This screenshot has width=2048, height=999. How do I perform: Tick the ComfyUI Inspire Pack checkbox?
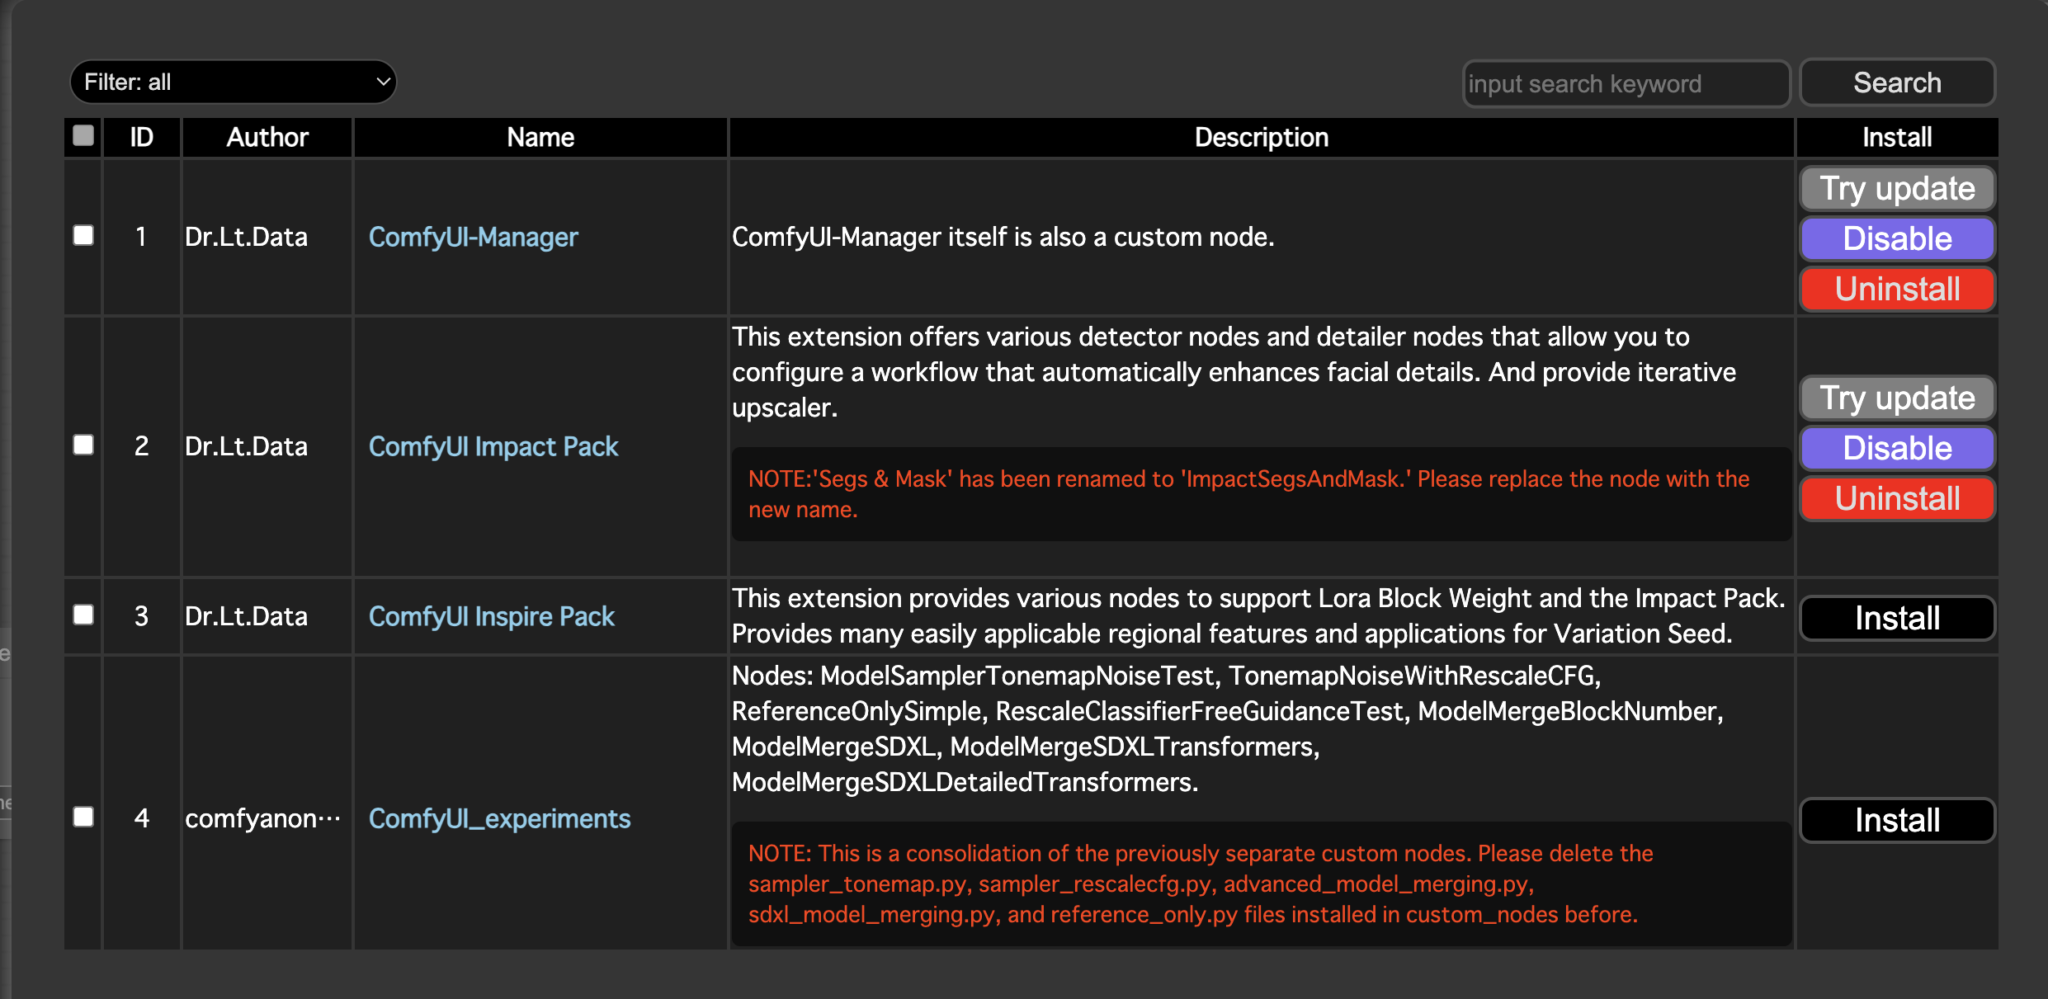(84, 615)
